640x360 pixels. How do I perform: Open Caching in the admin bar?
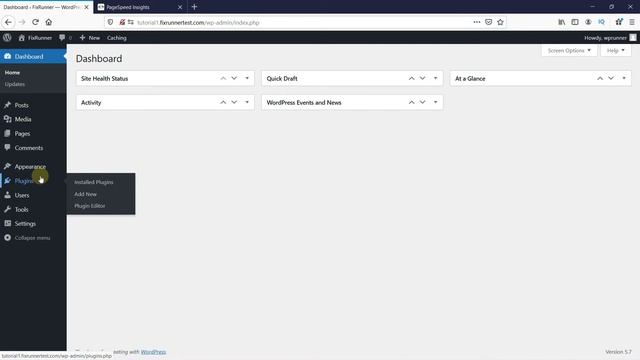coord(117,38)
